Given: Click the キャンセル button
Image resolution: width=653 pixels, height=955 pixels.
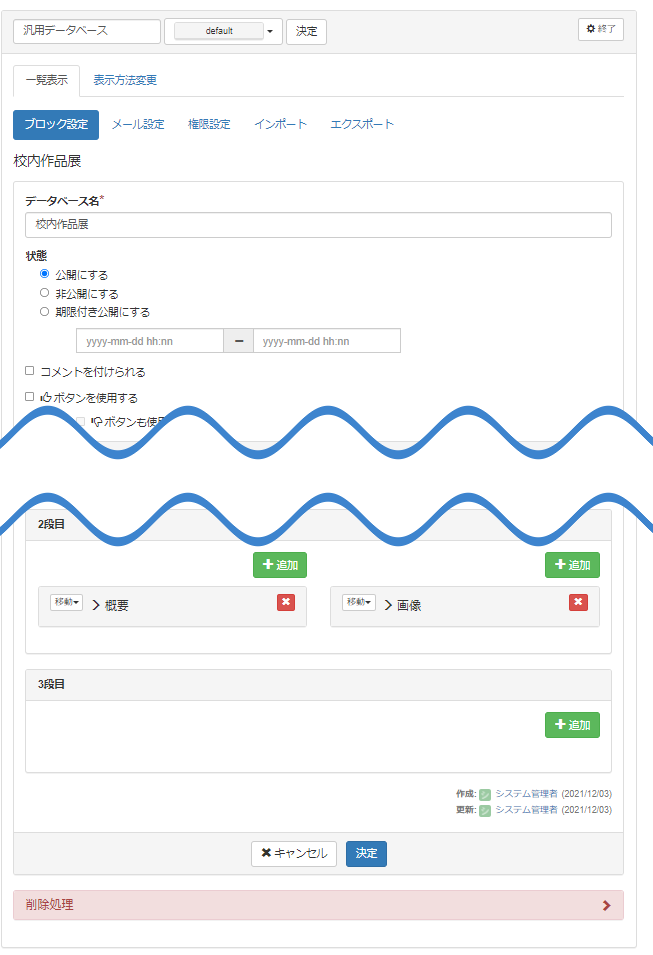Looking at the screenshot, I should [x=294, y=853].
